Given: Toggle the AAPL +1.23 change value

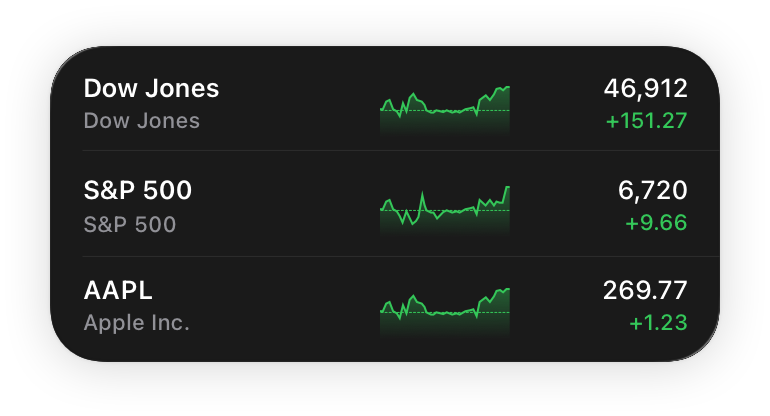Looking at the screenshot, I should (658, 323).
